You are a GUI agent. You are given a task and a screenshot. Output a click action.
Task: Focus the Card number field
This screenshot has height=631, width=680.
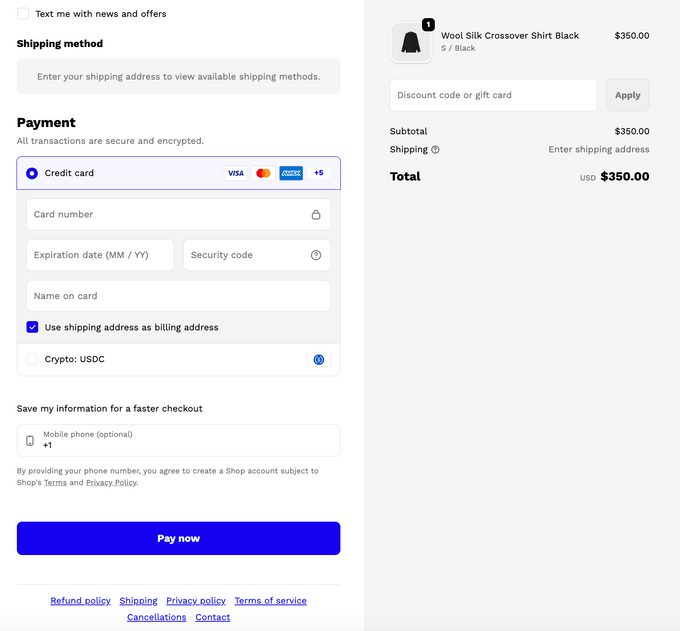(x=178, y=214)
